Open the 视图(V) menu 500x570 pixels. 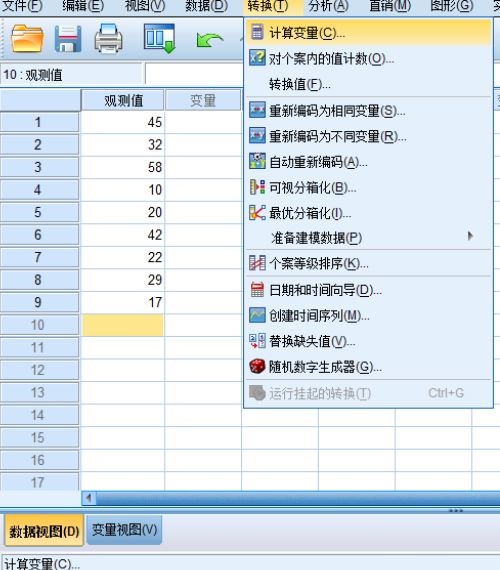tap(145, 6)
